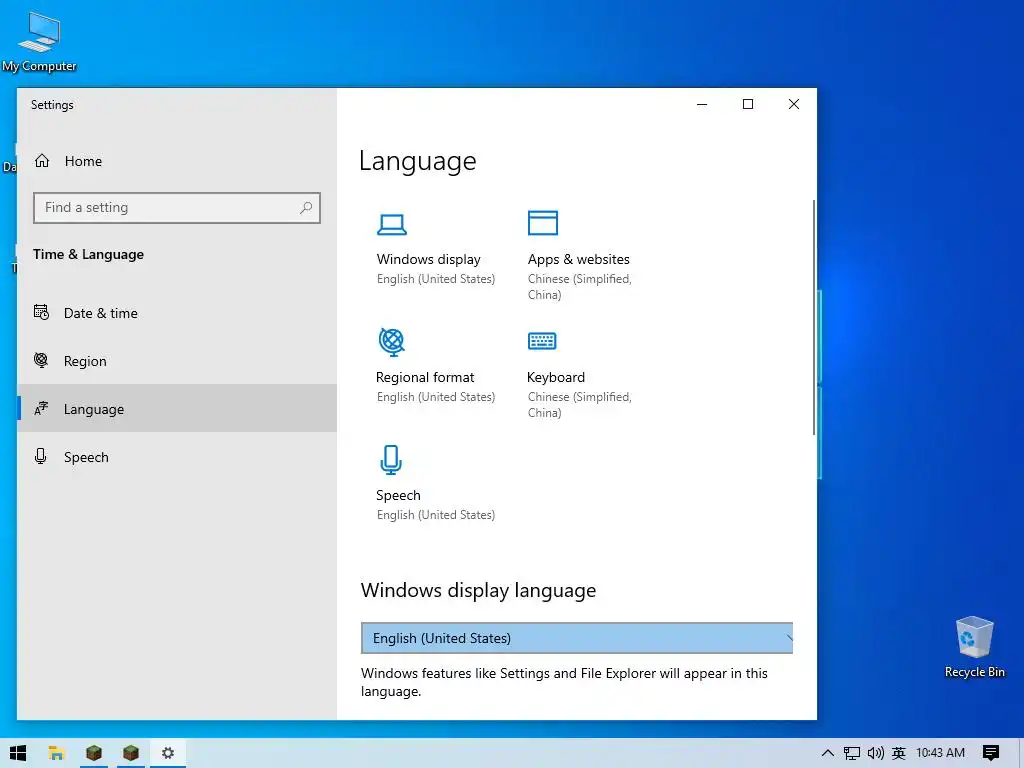Click English (United States) under Speech tile
The image size is (1024, 768).
[x=436, y=515]
